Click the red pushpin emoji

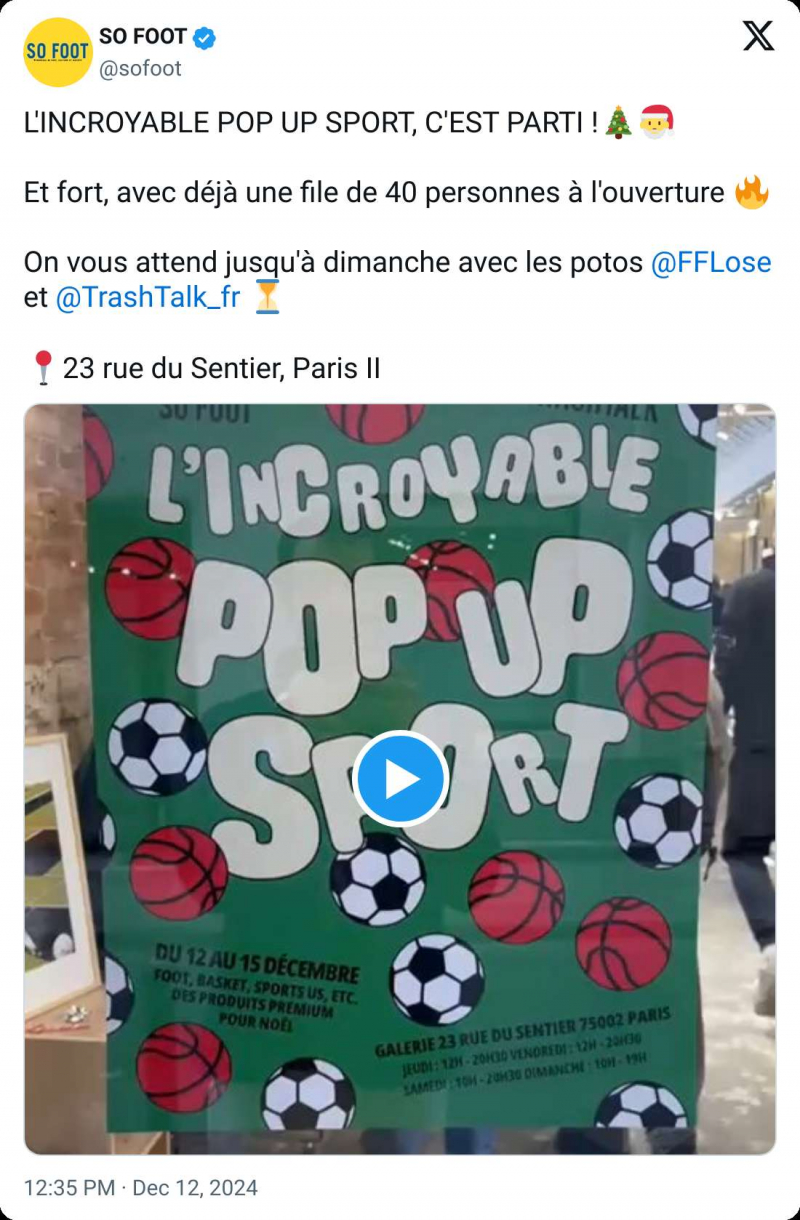[x=42, y=368]
